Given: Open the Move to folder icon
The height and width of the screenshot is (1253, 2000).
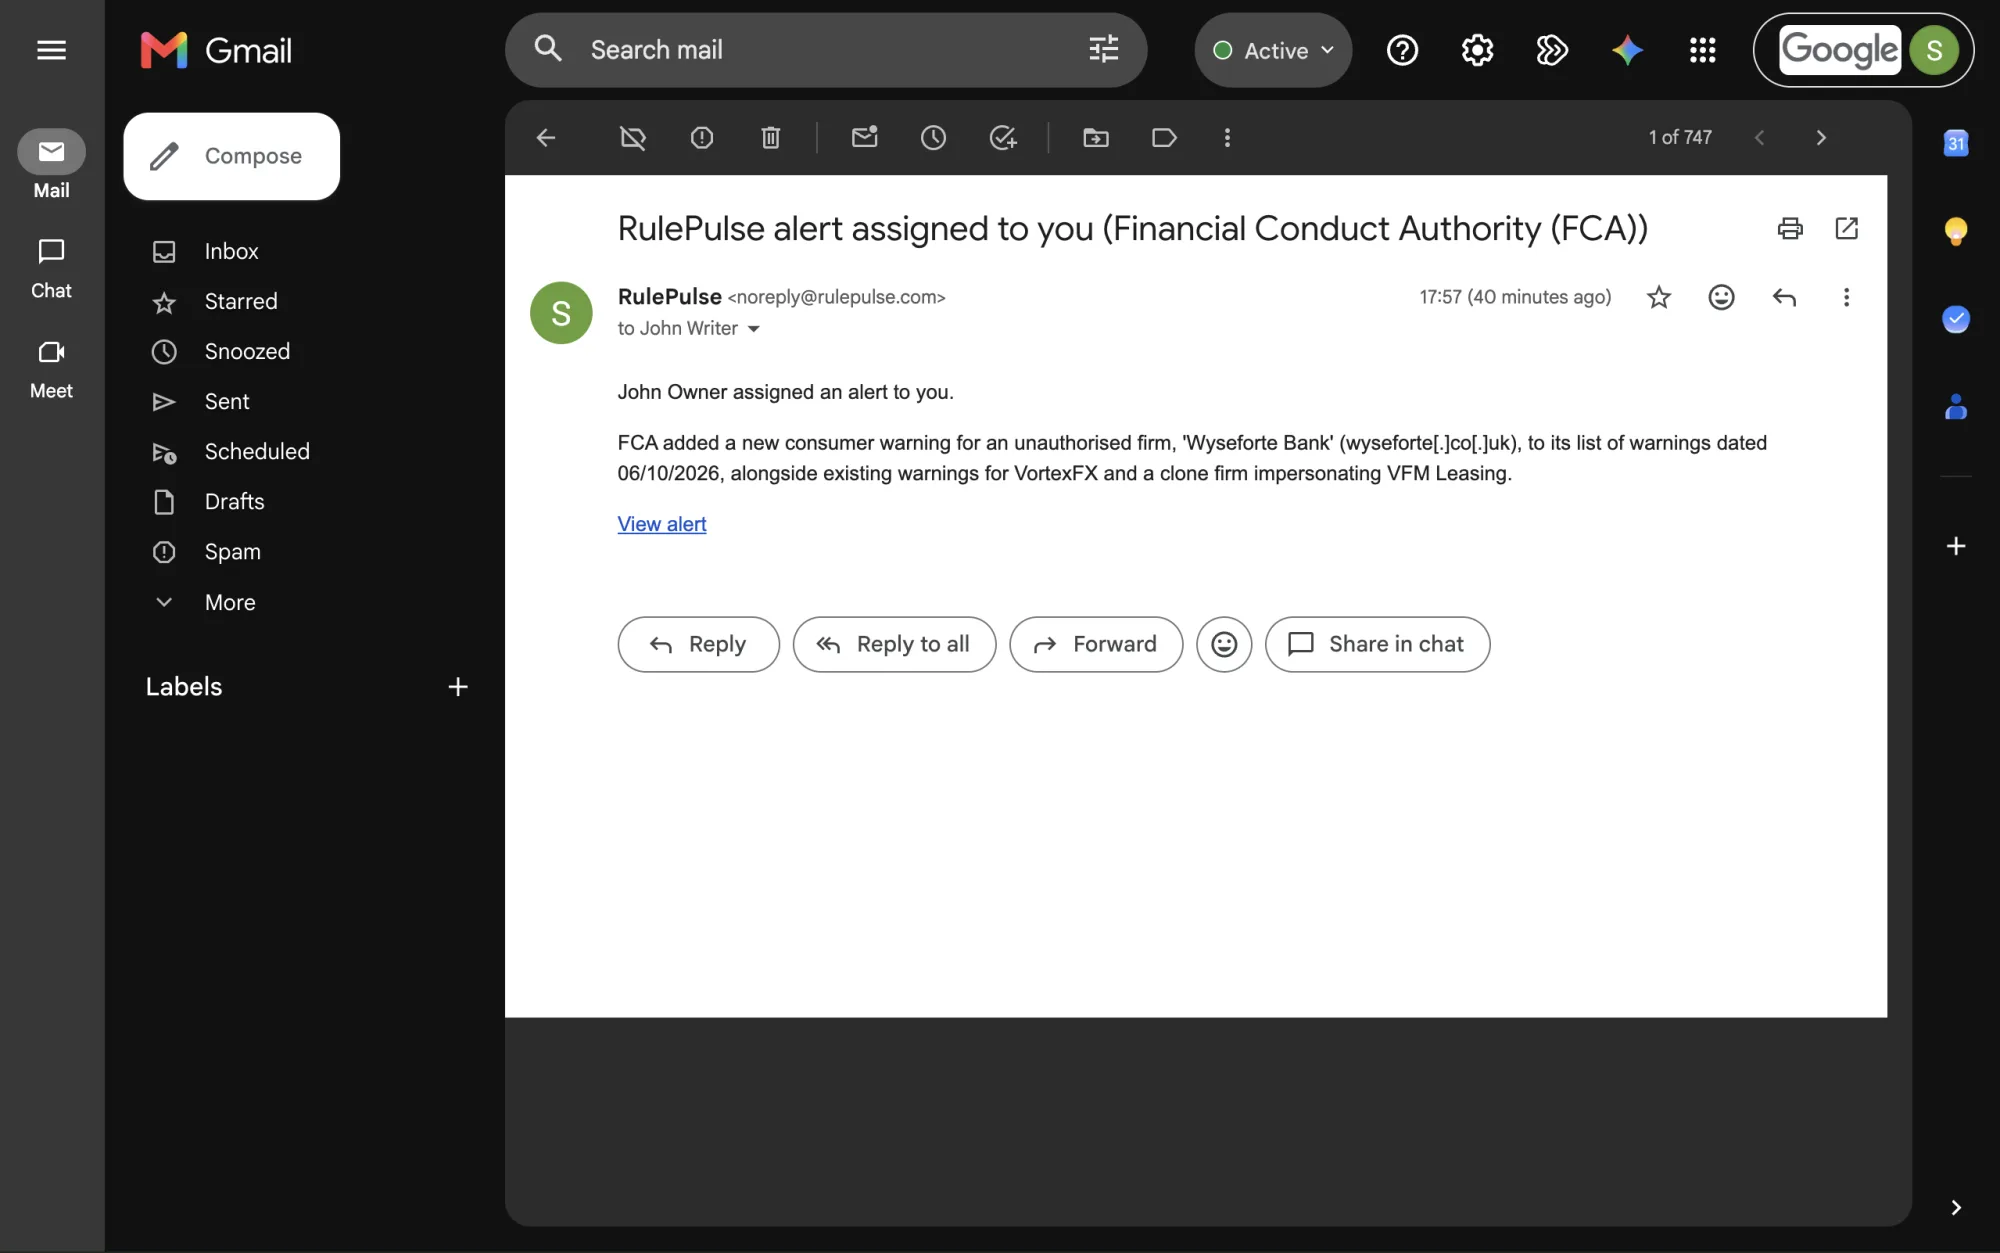Looking at the screenshot, I should pos(1096,138).
